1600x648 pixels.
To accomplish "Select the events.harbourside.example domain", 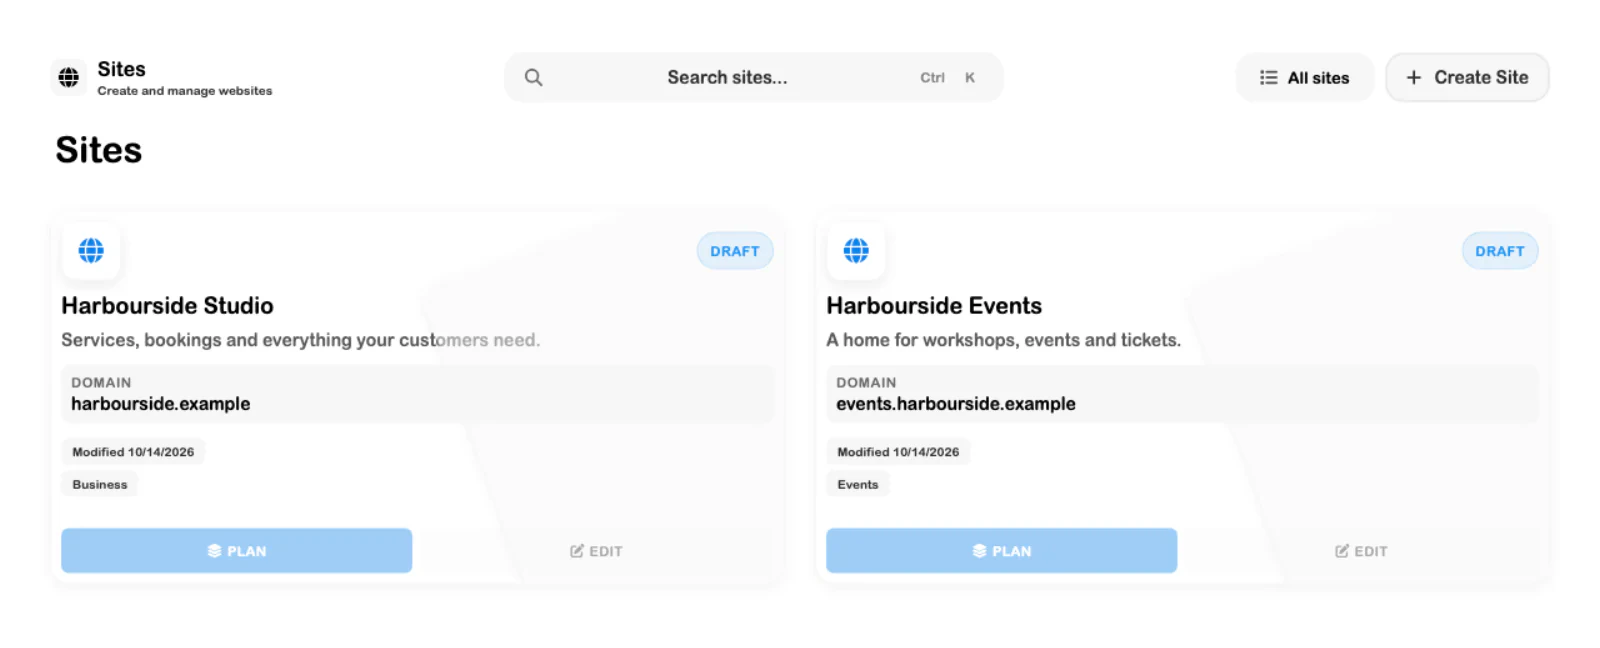I will pyautogui.click(x=956, y=404).
